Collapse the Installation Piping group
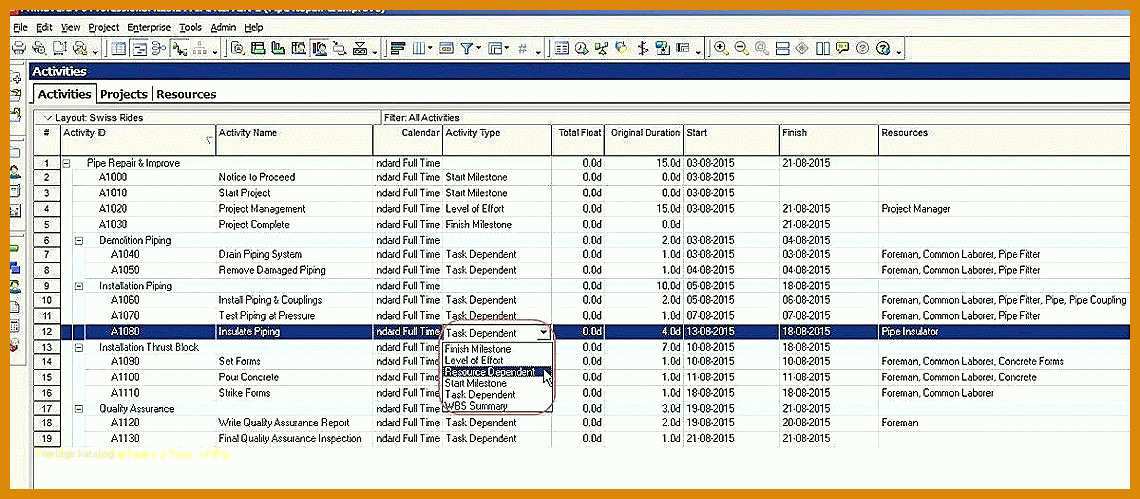 click(79, 286)
